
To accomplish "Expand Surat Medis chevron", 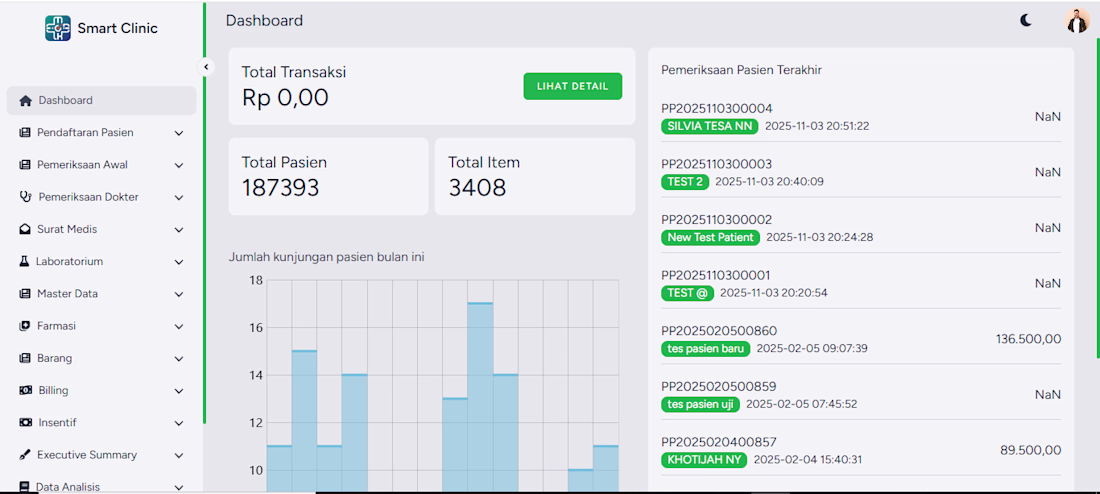I will (x=179, y=230).
